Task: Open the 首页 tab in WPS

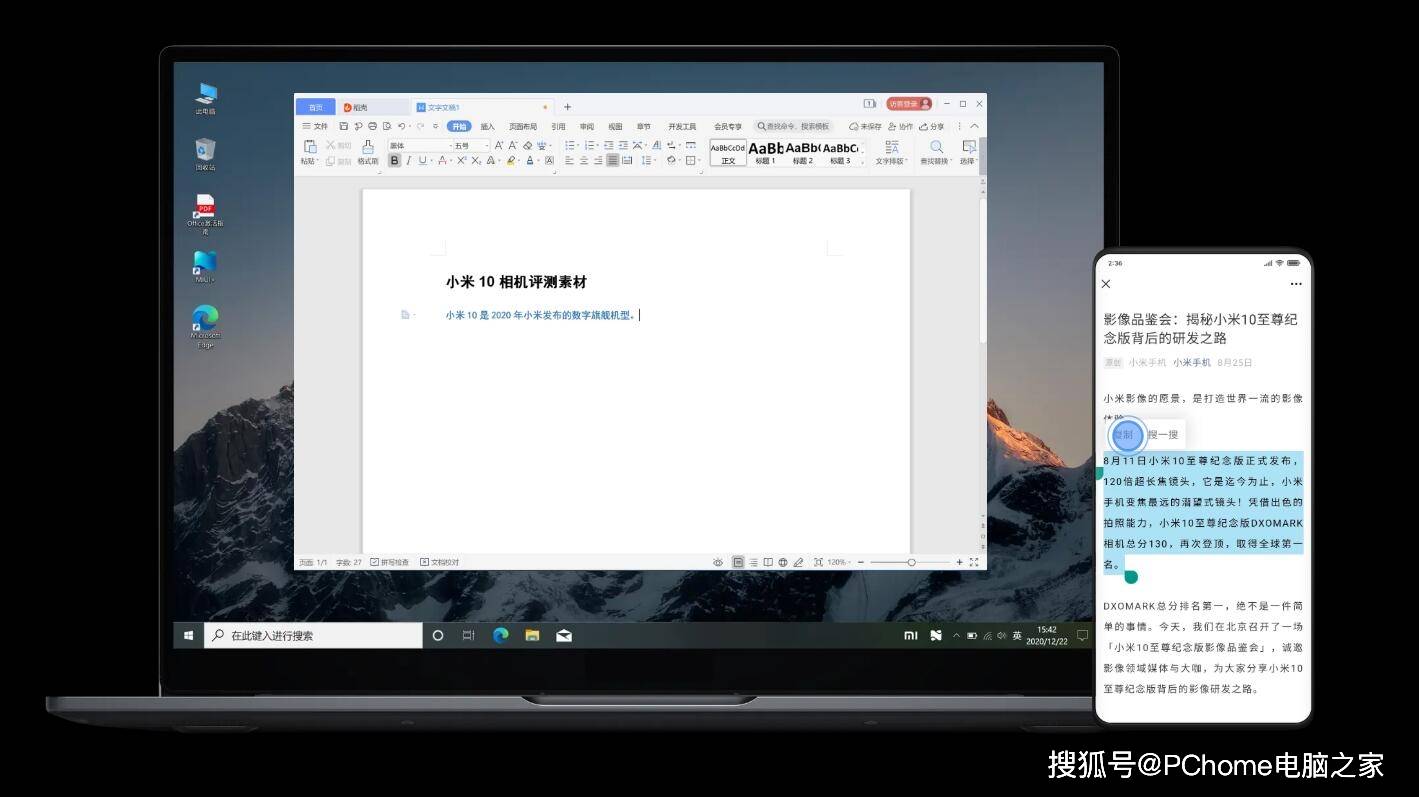Action: tap(316, 107)
